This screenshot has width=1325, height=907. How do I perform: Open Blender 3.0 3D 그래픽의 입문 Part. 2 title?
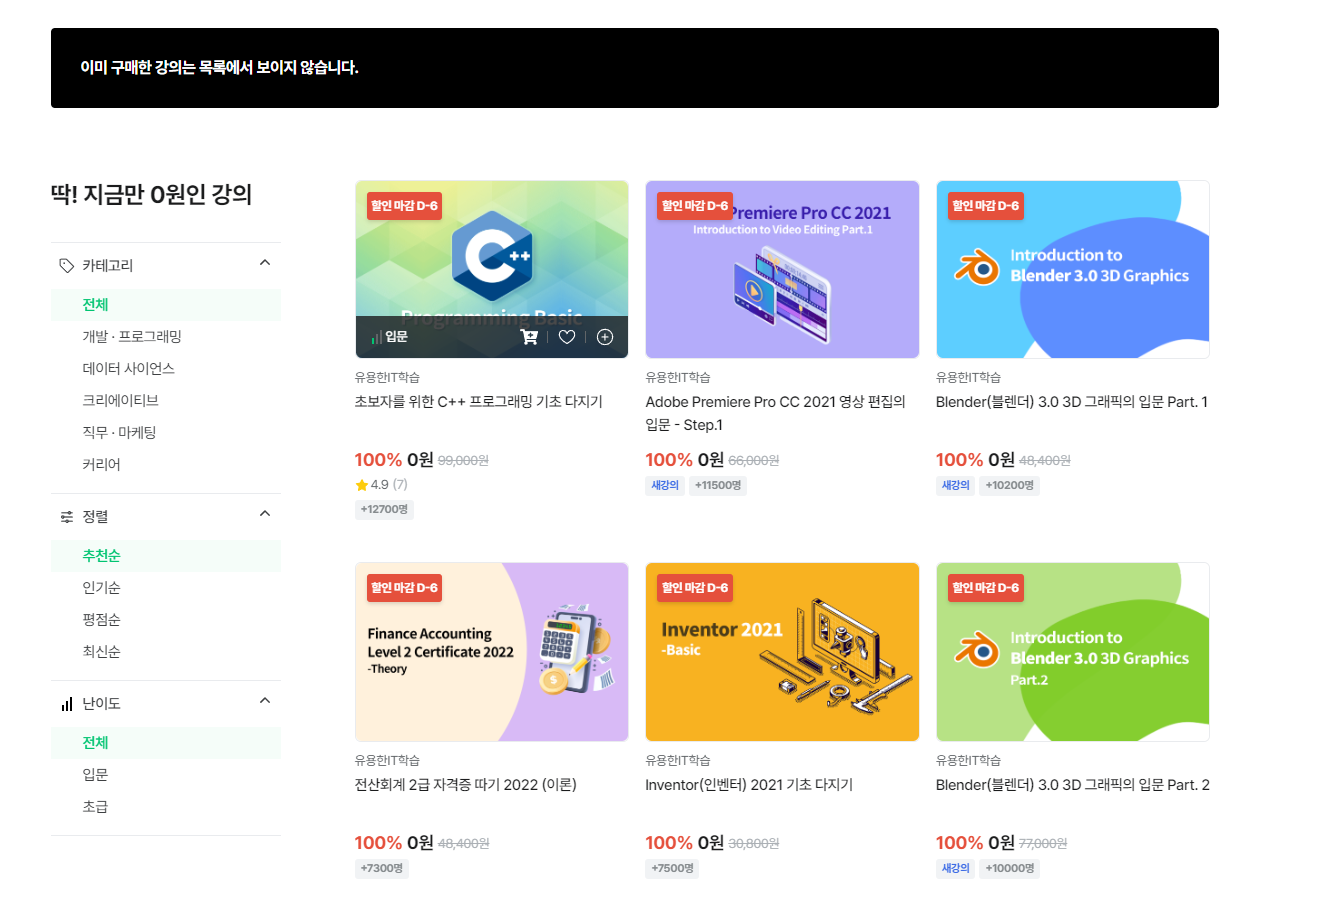(x=1073, y=785)
